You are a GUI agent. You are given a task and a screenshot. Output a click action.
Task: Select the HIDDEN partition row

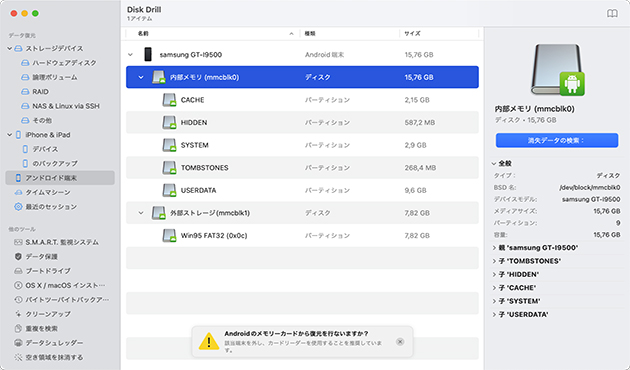(x=302, y=123)
